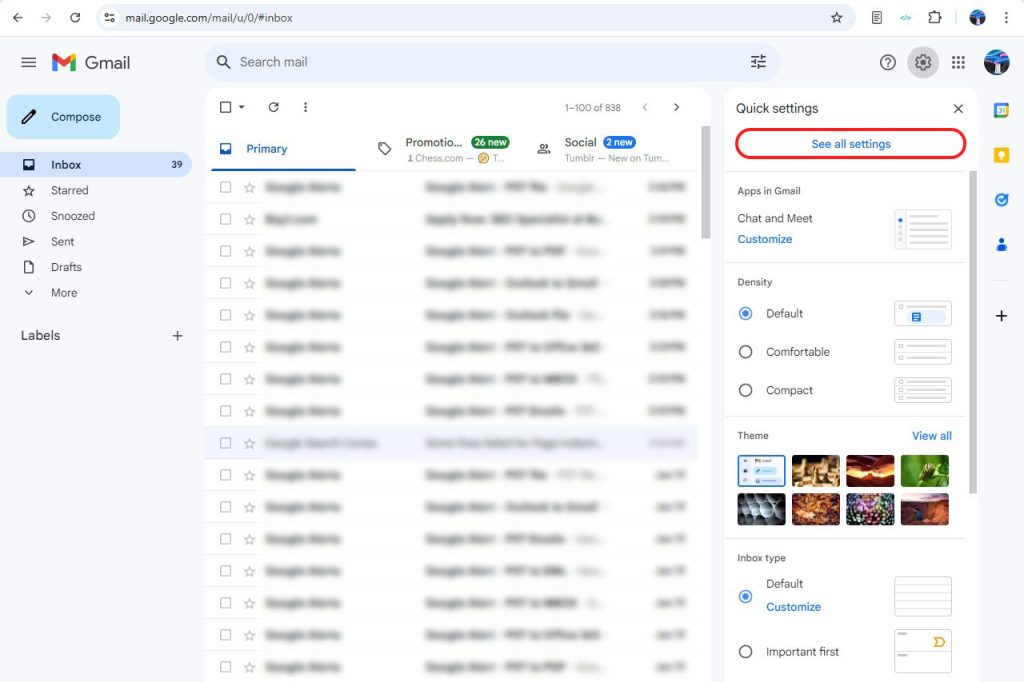The width and height of the screenshot is (1024, 682).
Task: Open the Google account avatar
Action: [997, 62]
